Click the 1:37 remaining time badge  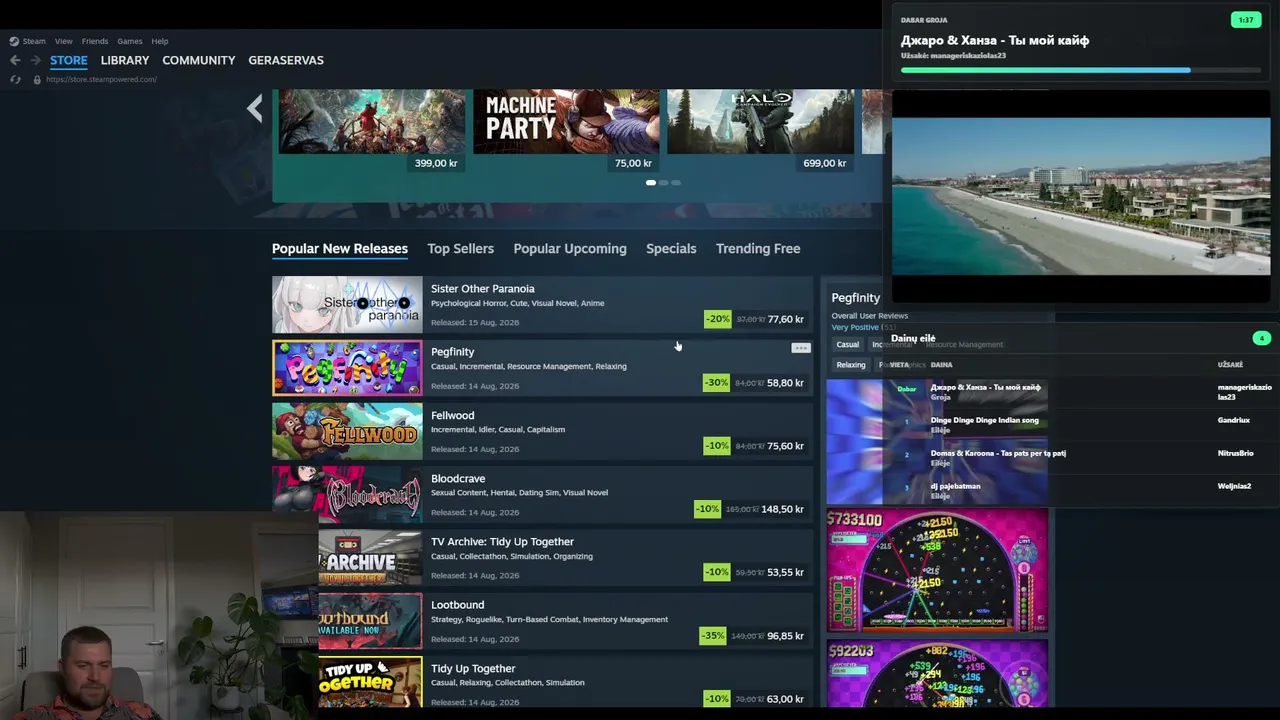click(1246, 20)
